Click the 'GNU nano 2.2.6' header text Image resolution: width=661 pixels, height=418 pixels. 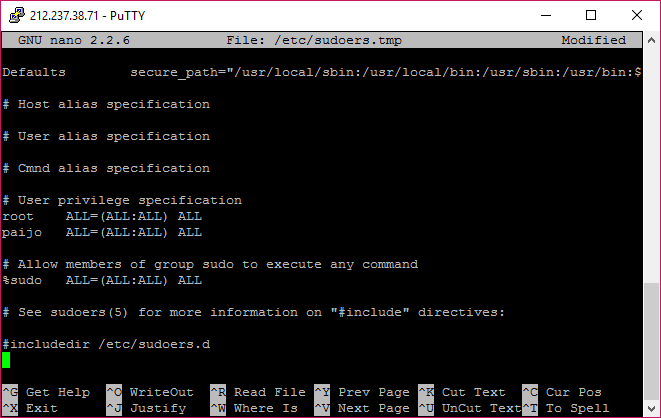[74, 40]
